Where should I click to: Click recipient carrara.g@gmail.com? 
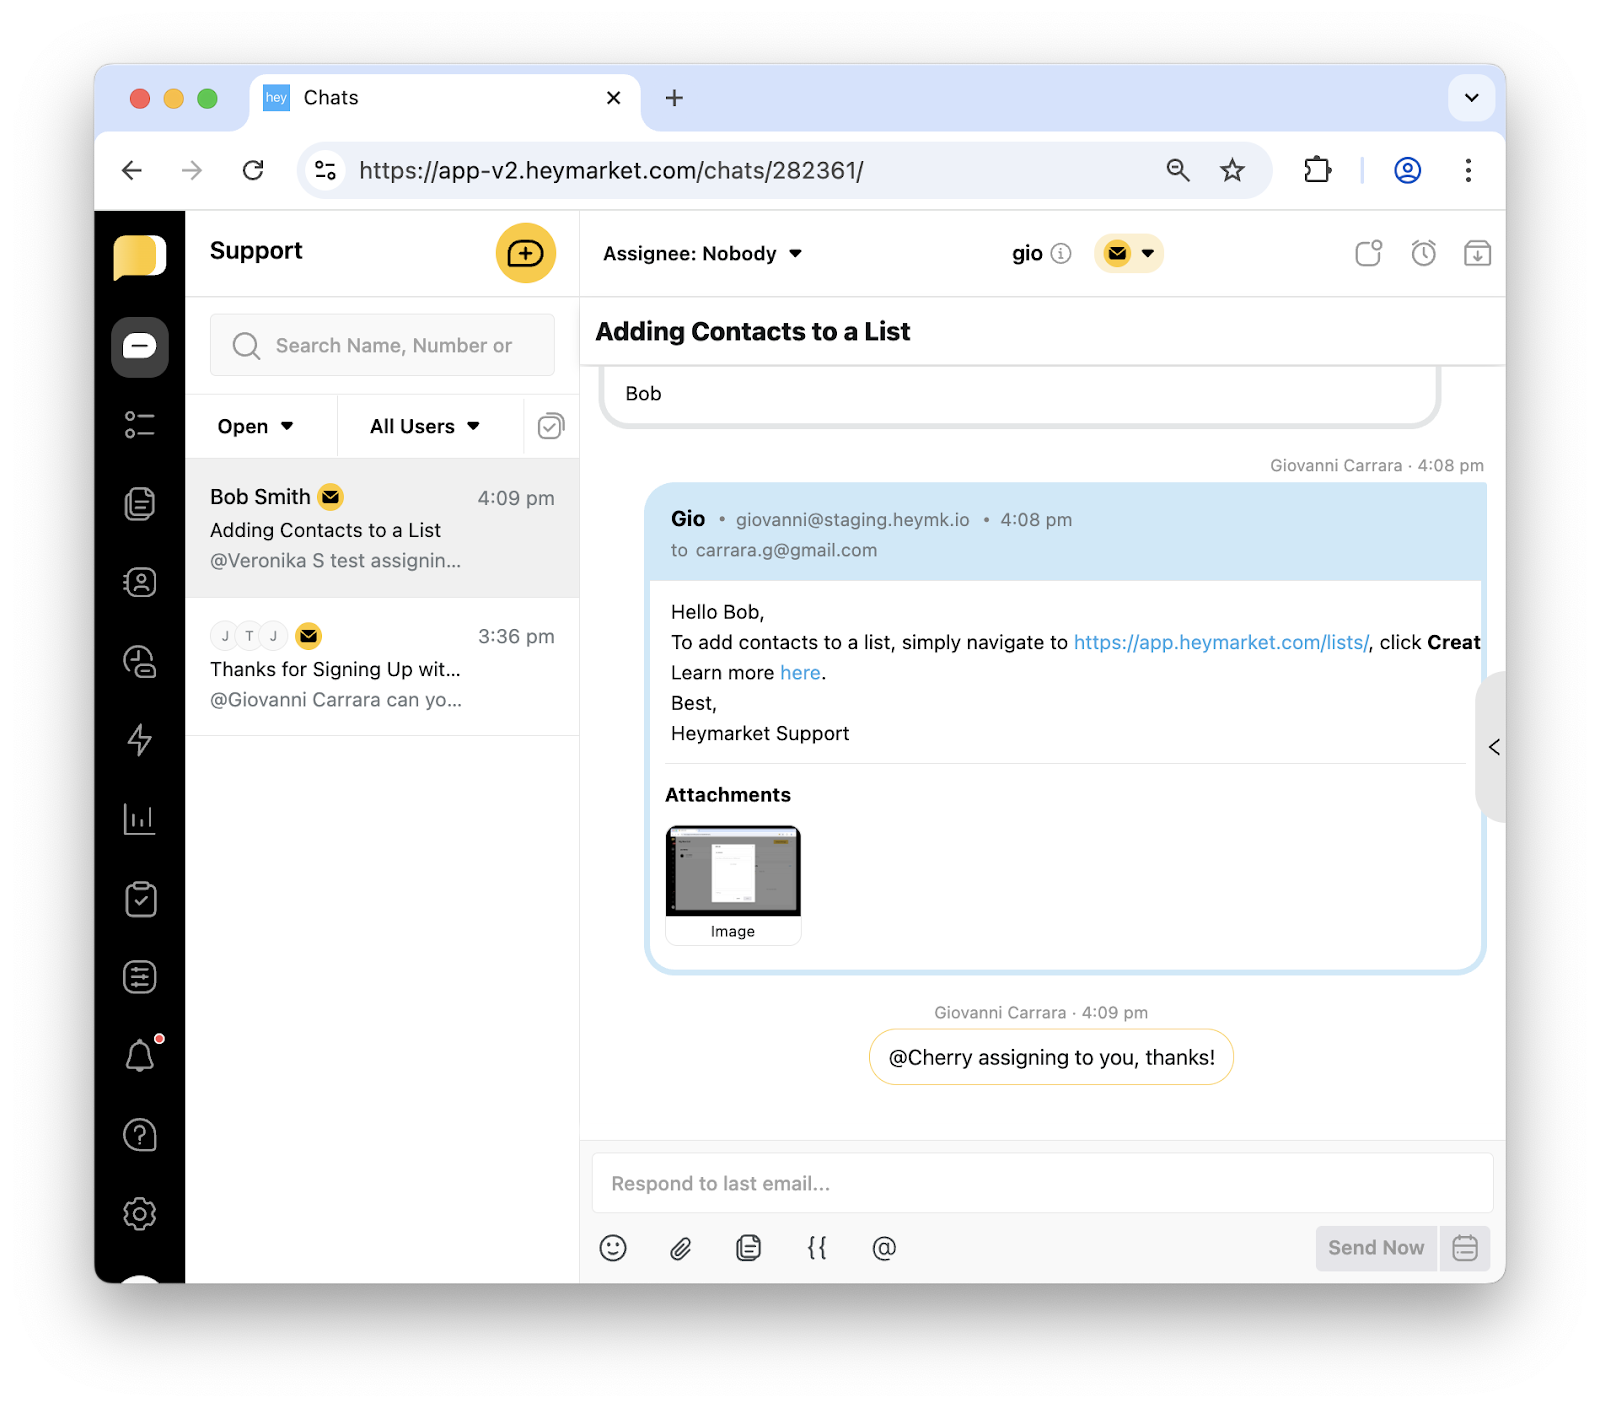coord(786,550)
